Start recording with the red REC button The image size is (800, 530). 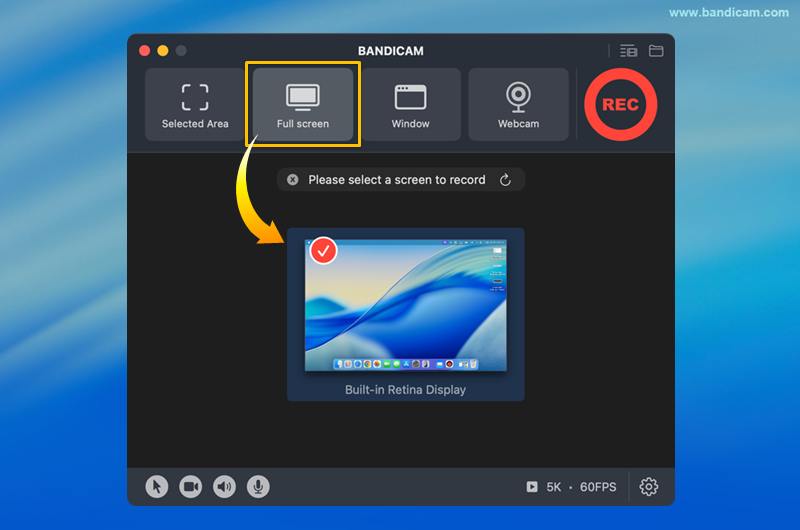click(620, 105)
